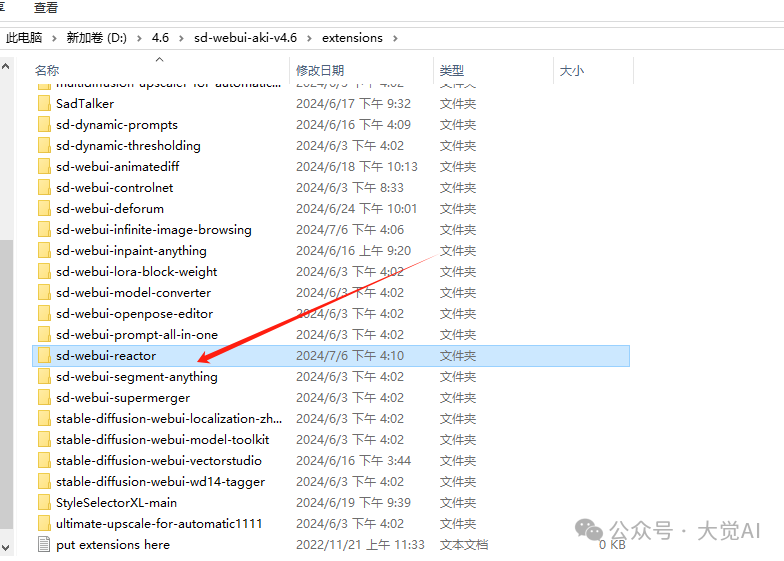The image size is (784, 561).
Task: Click date 2024/6/19 下午 9:39 of StyleSelectorXL-main
Action: coord(354,502)
